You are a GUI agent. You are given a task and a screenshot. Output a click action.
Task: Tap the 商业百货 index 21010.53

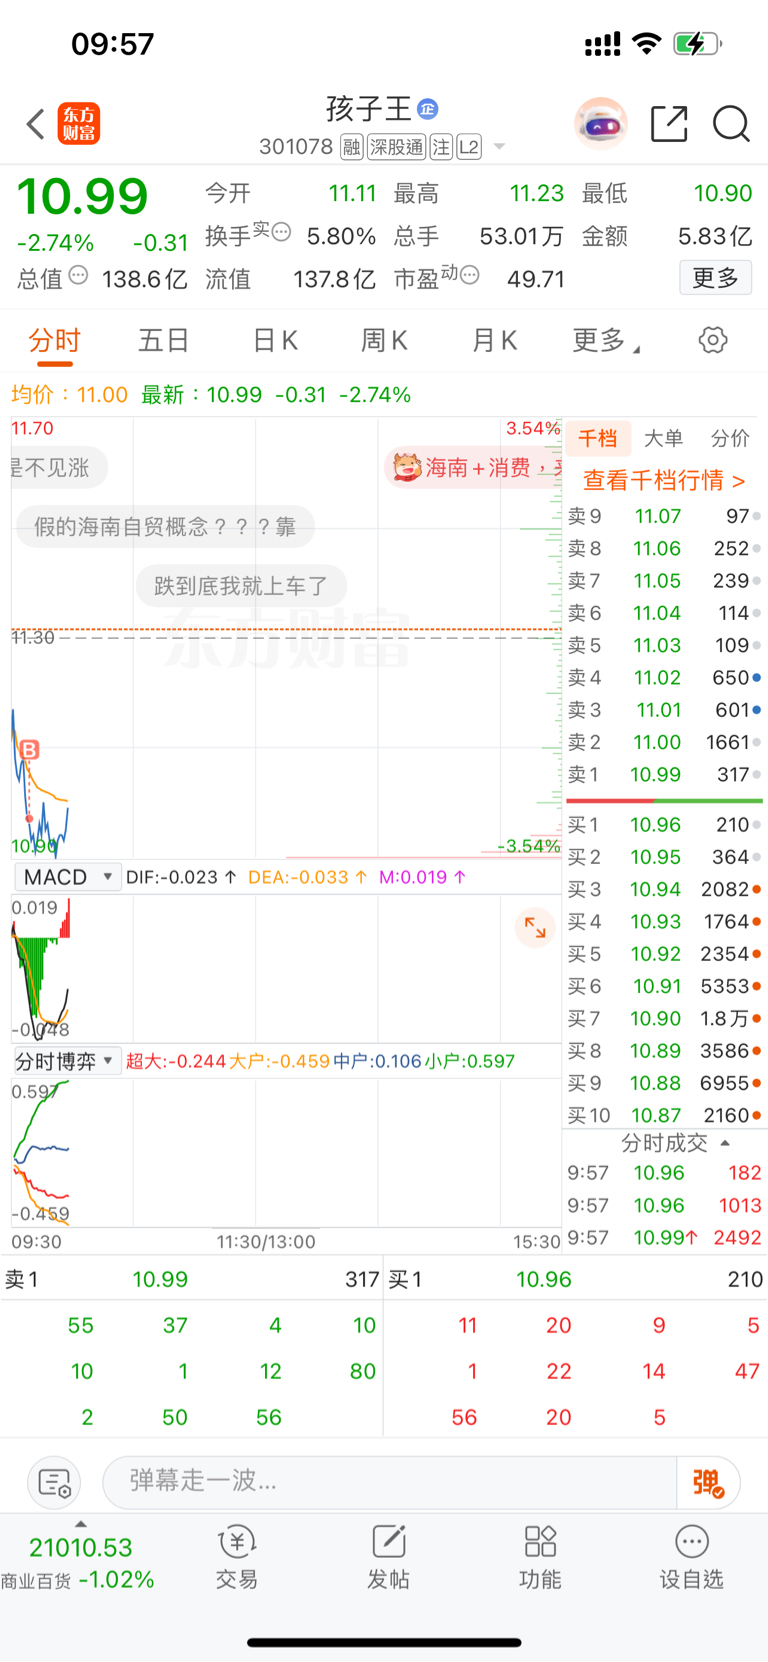pos(79,1563)
